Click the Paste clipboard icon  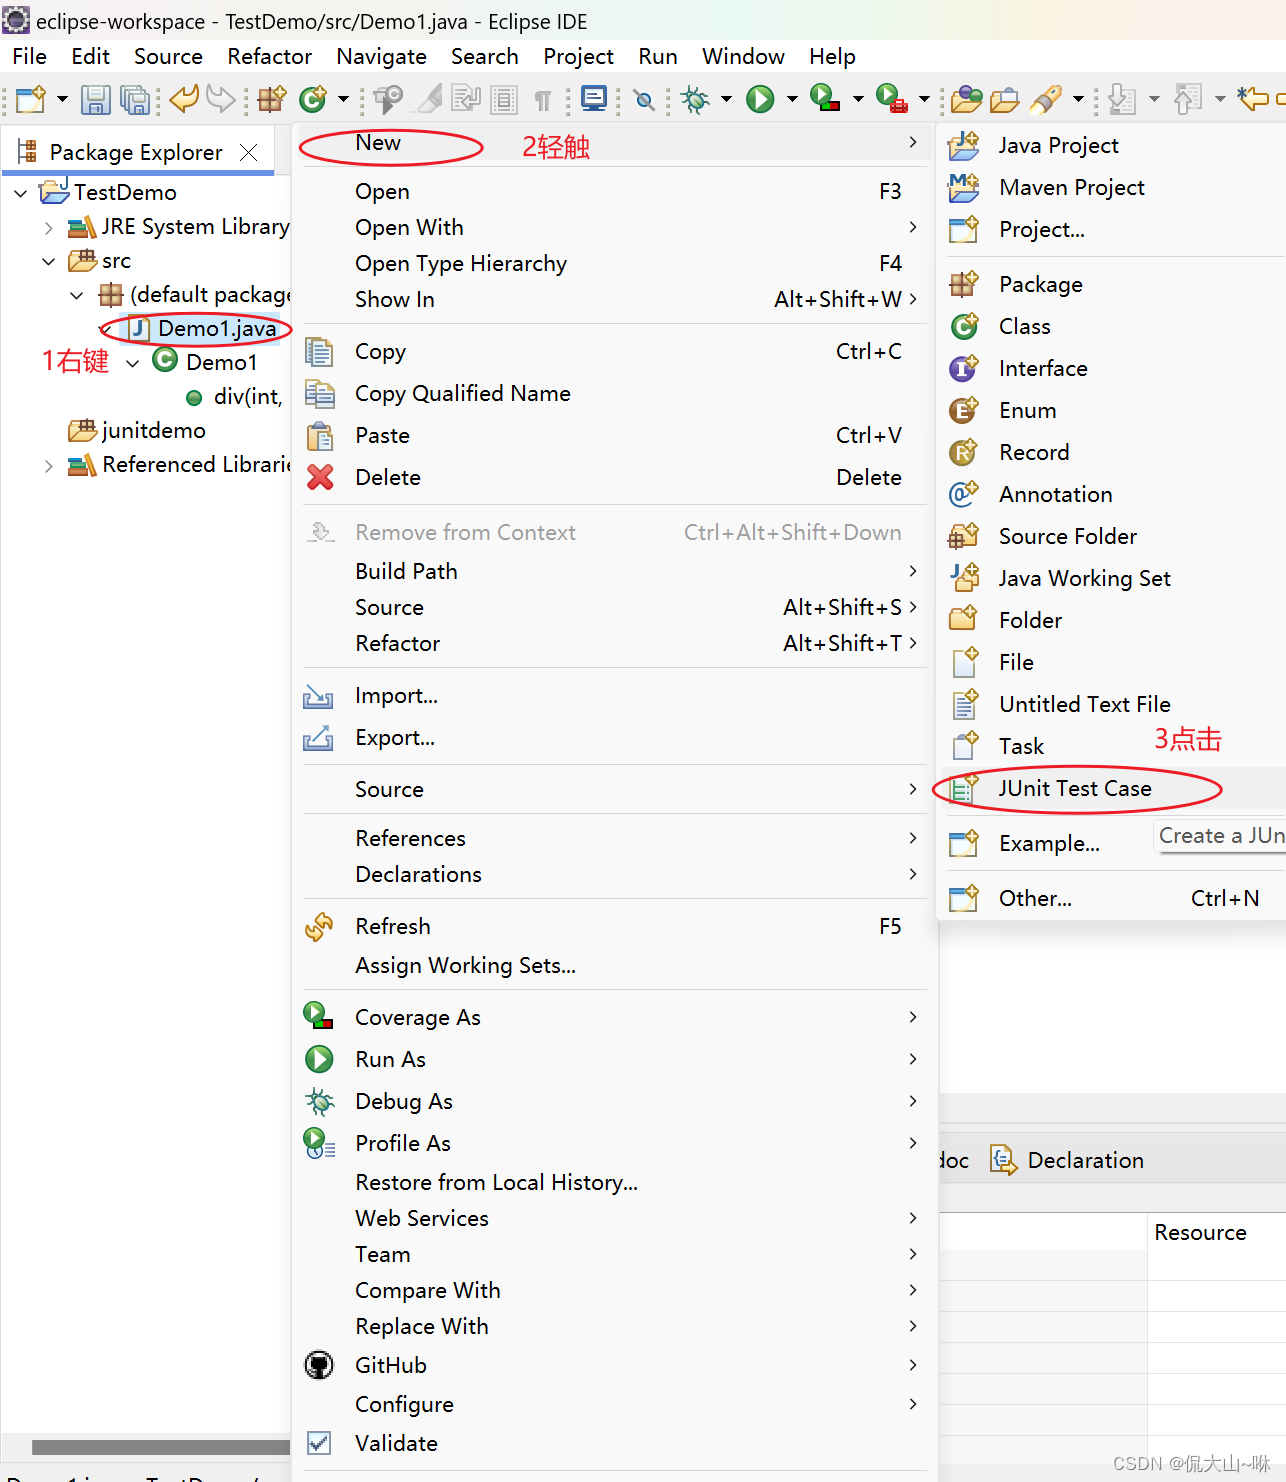(320, 436)
